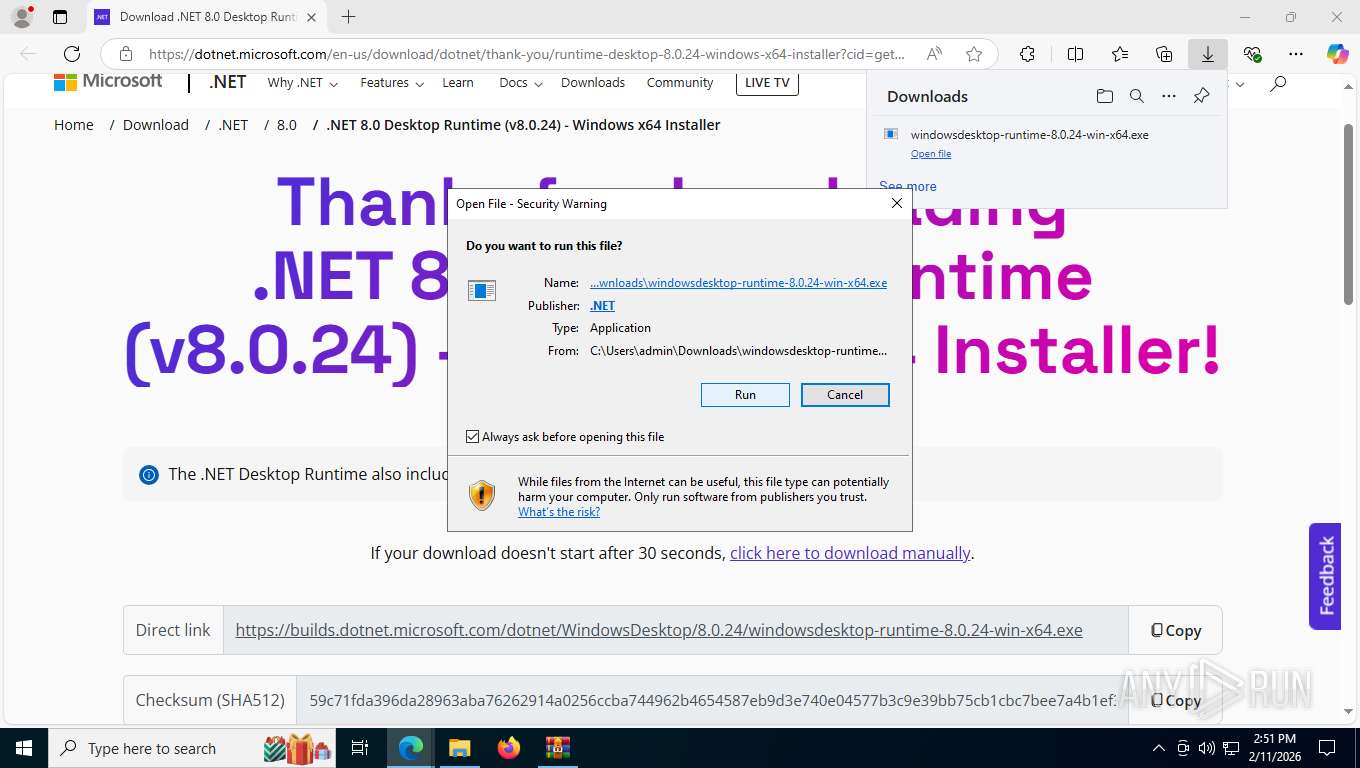Open the Learn menu item

(x=458, y=83)
